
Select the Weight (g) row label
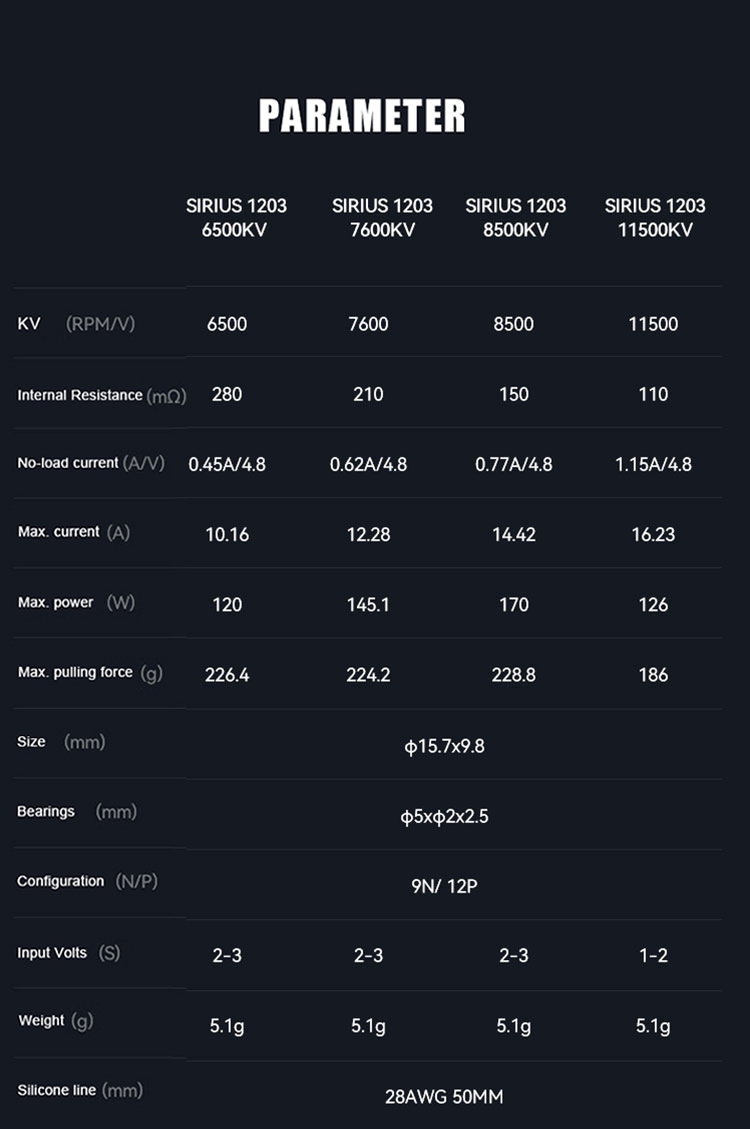(x=55, y=1021)
